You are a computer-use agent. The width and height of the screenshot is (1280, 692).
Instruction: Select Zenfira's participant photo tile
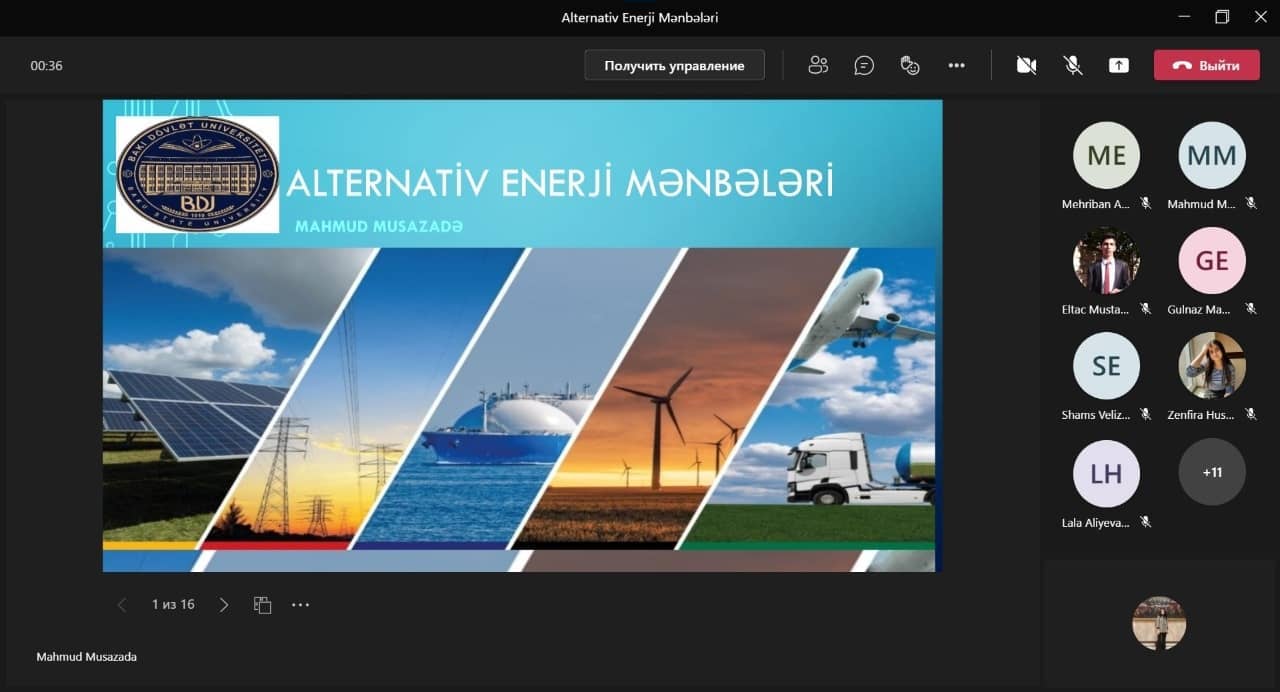pos(1211,366)
